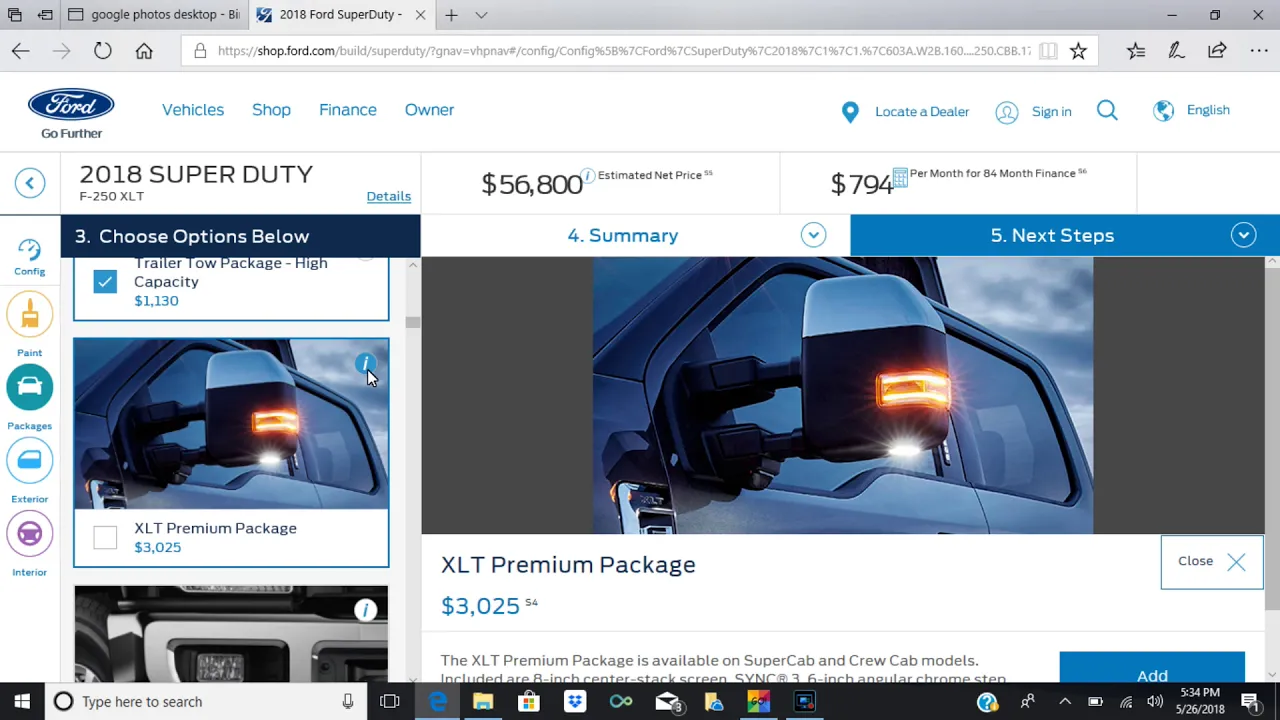Click English language link
Viewport: 1280px width, 720px height.
(1208, 110)
